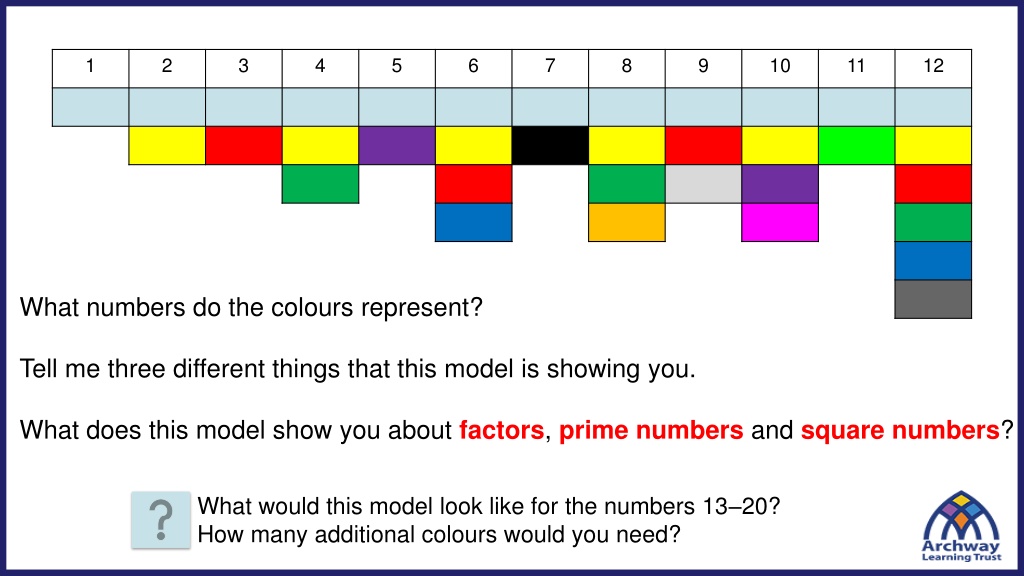Click the 'What numbers do the colours represent?' text
The height and width of the screenshot is (576, 1024).
click(x=251, y=308)
